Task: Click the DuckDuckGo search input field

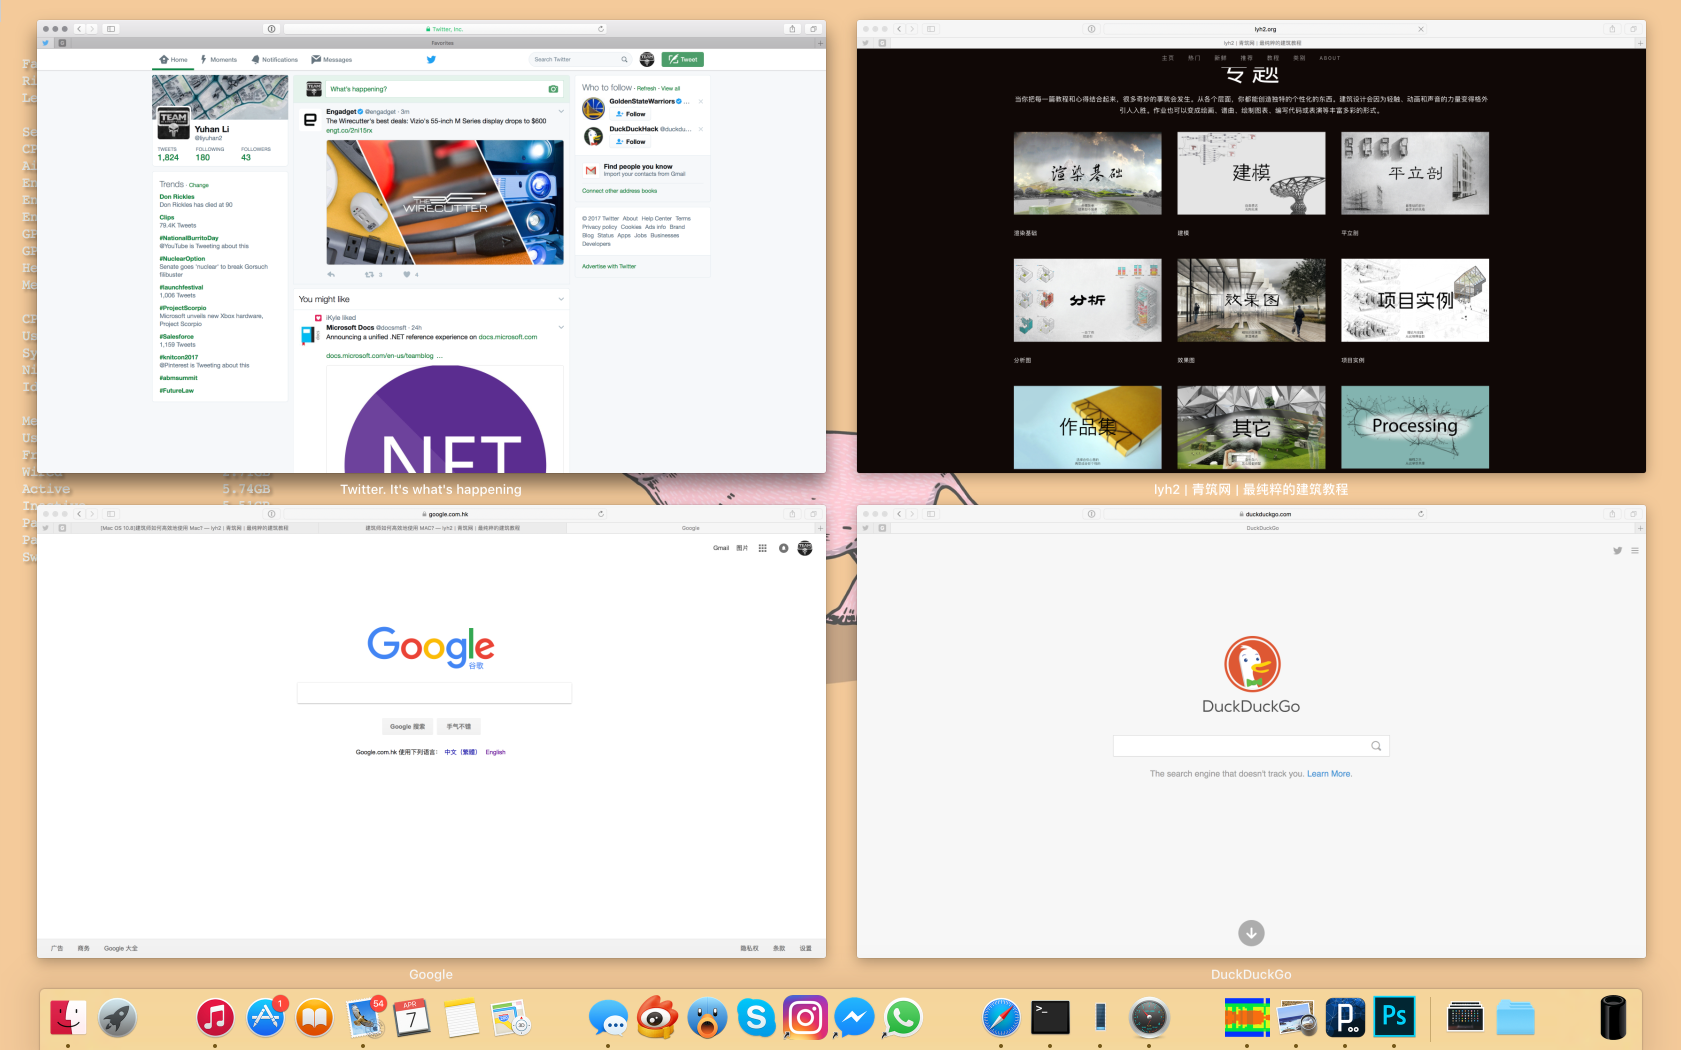Action: (x=1251, y=746)
